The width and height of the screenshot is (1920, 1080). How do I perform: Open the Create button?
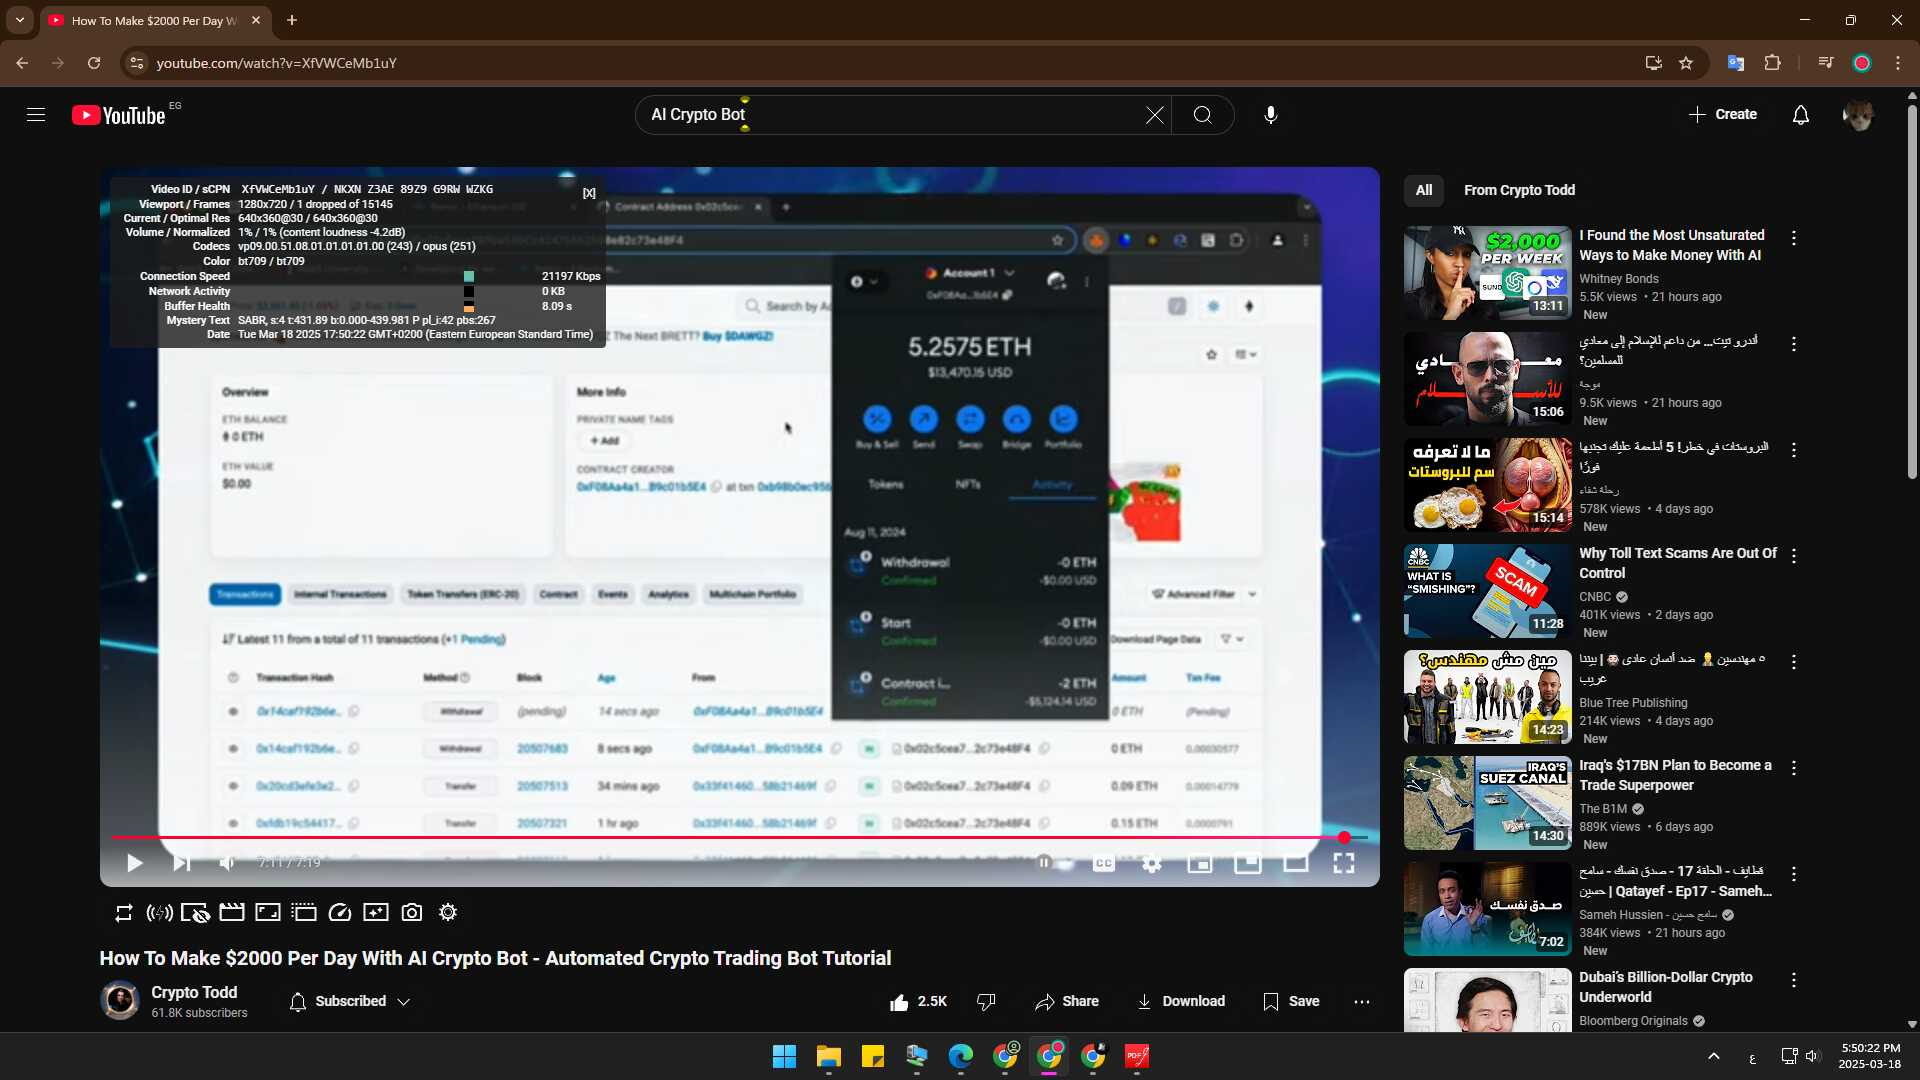pyautogui.click(x=1723, y=115)
